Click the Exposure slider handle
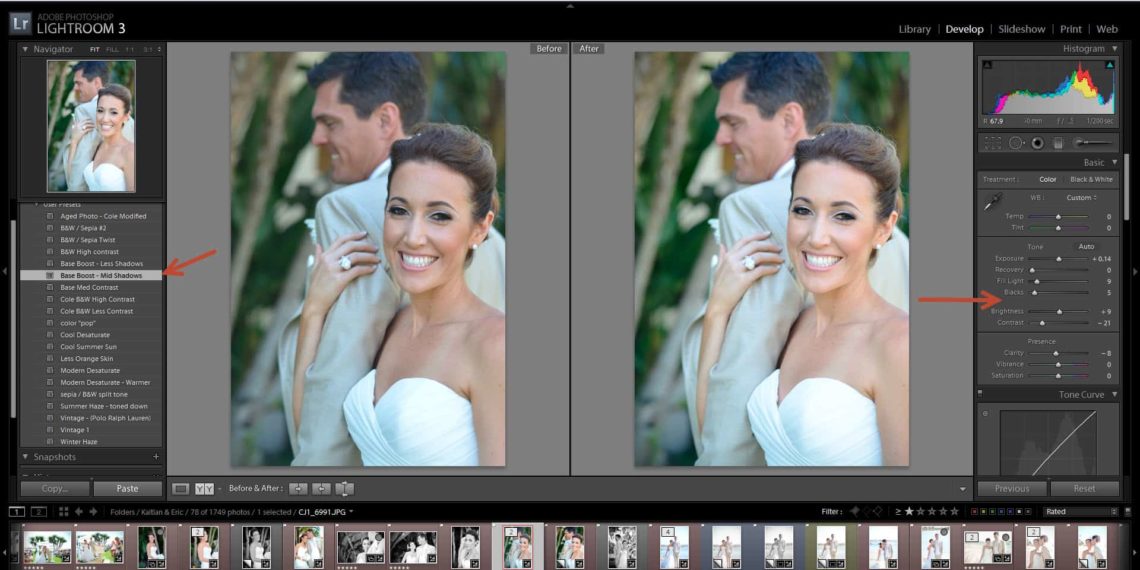The image size is (1140, 570). pyautogui.click(x=1059, y=259)
